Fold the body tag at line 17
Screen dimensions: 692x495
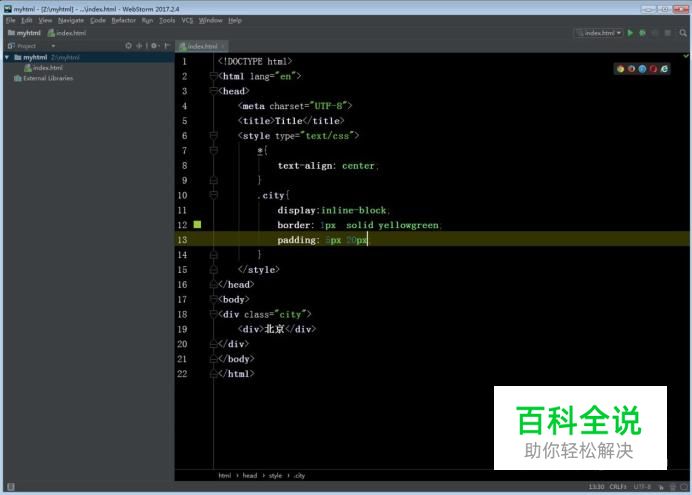pos(214,300)
